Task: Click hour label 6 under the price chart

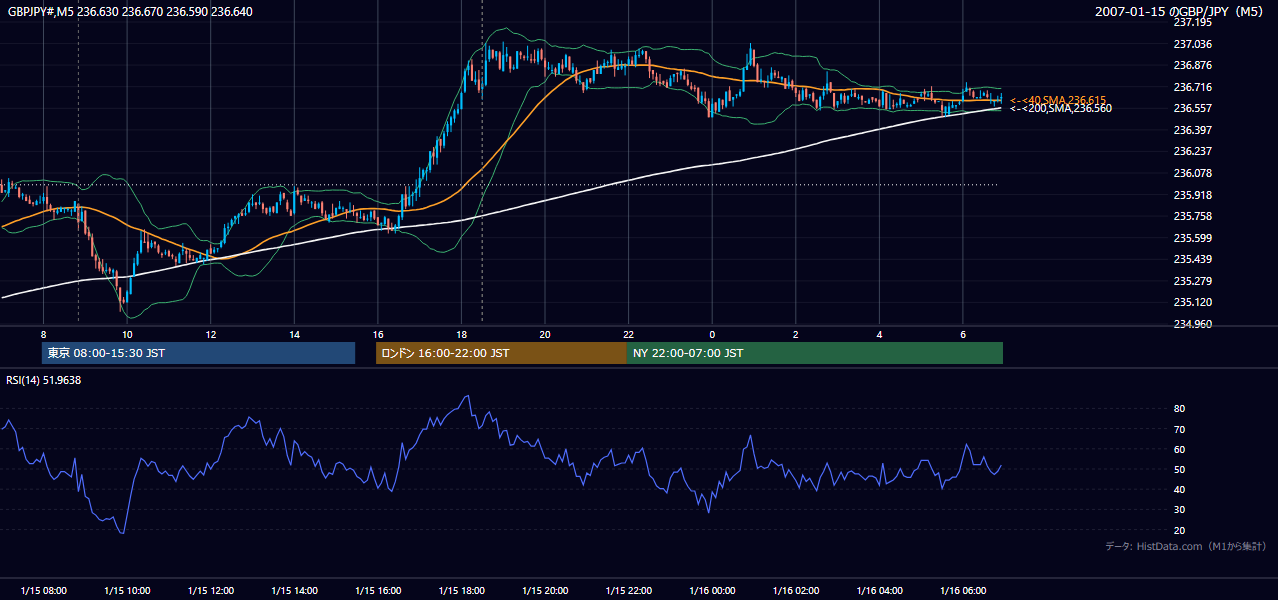Action: 962,334
